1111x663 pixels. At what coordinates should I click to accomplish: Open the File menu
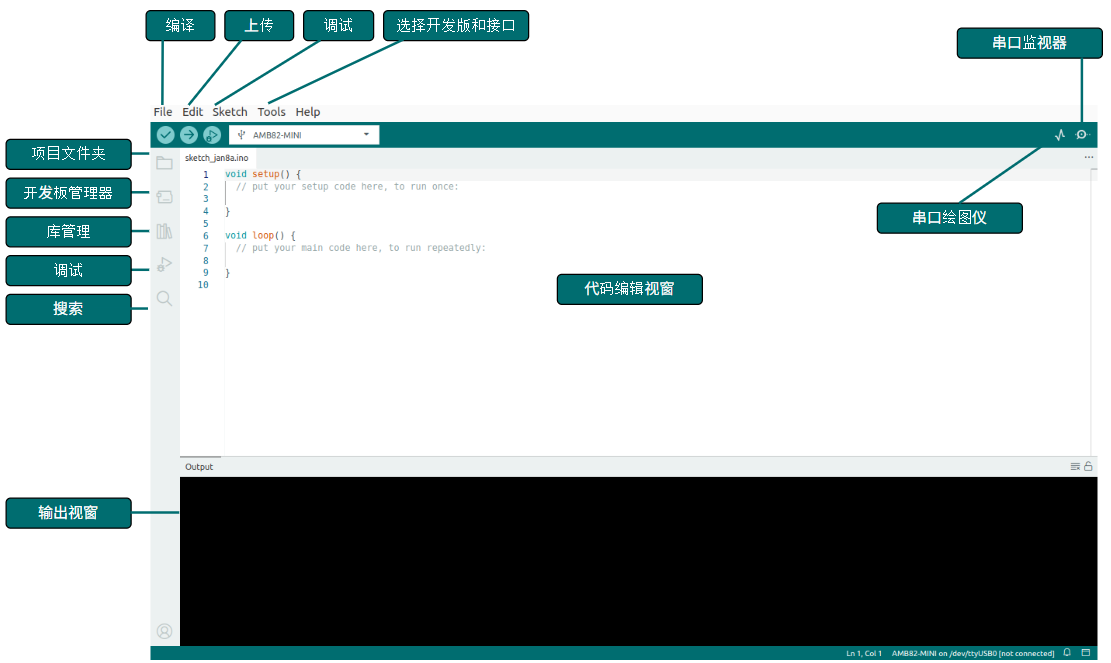pyautogui.click(x=163, y=112)
